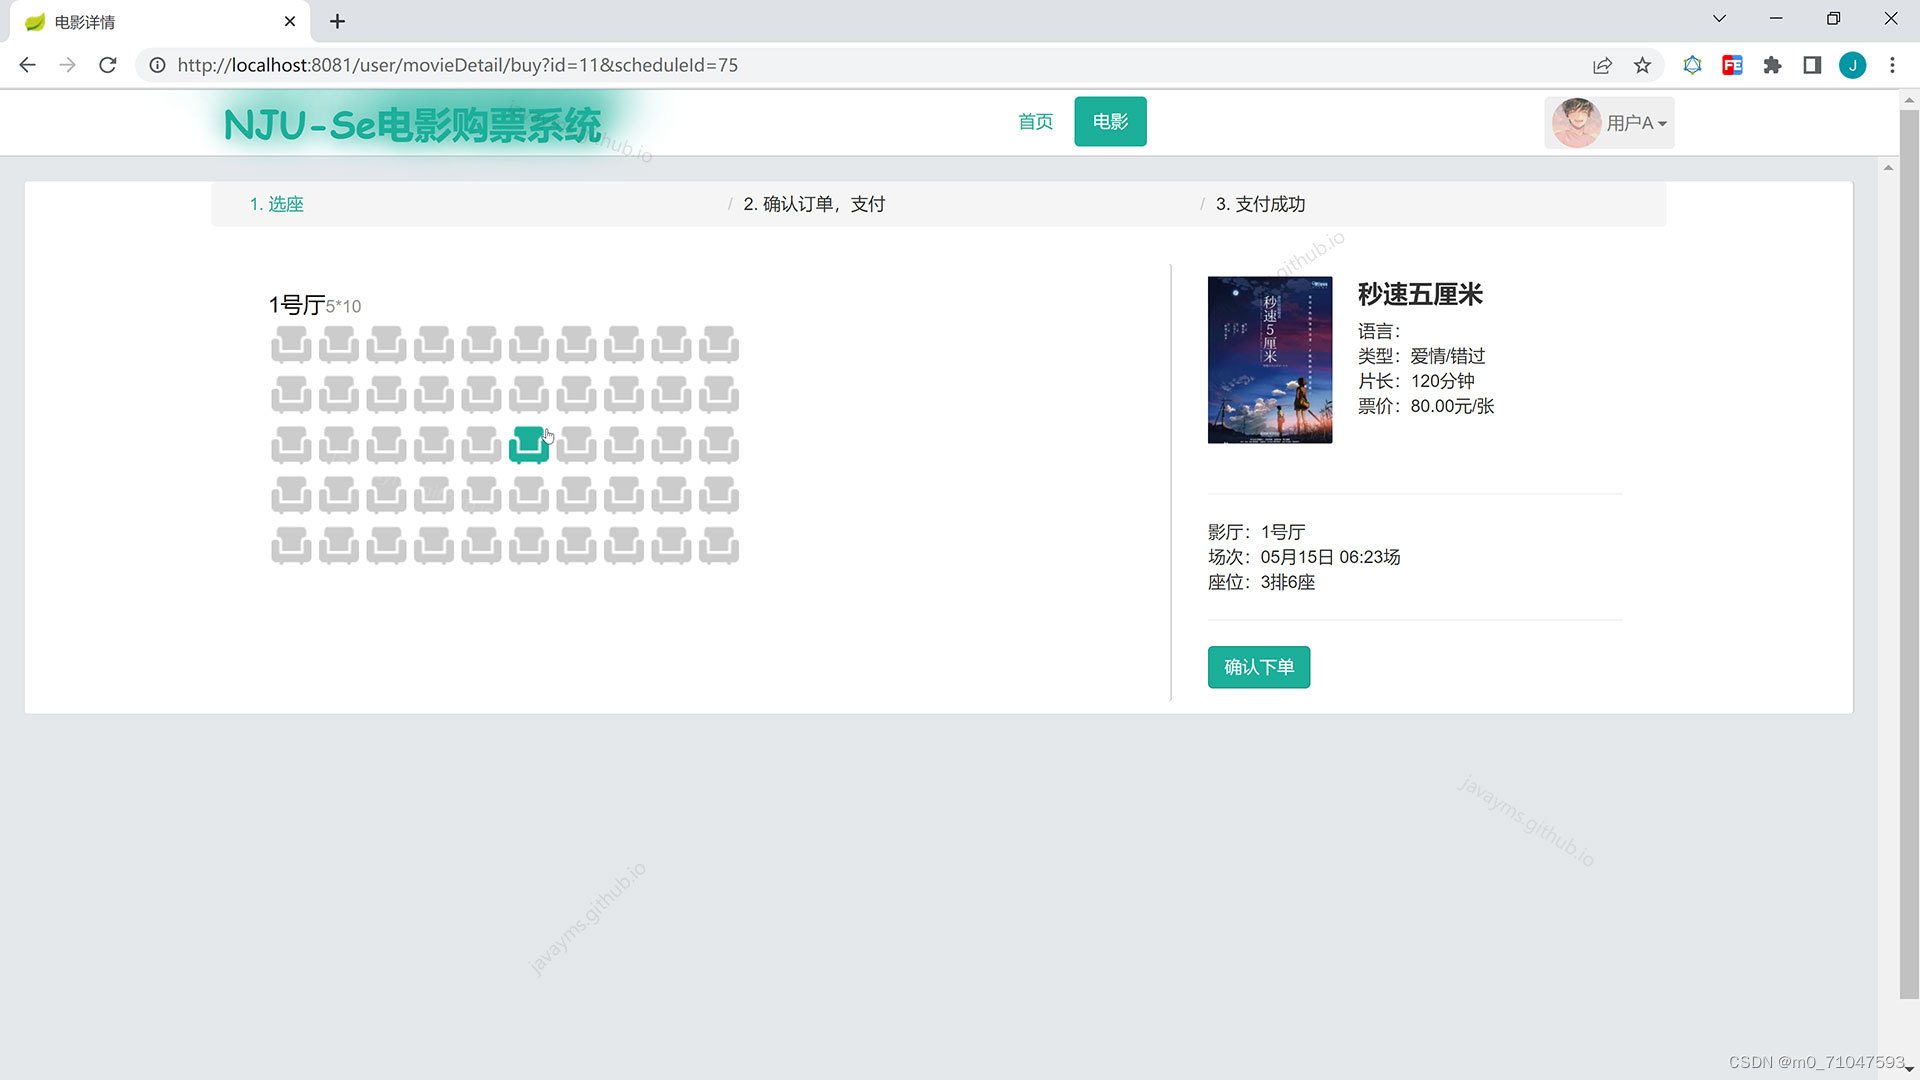Select seat row 2 seat 3
The image size is (1920, 1080).
[386, 395]
